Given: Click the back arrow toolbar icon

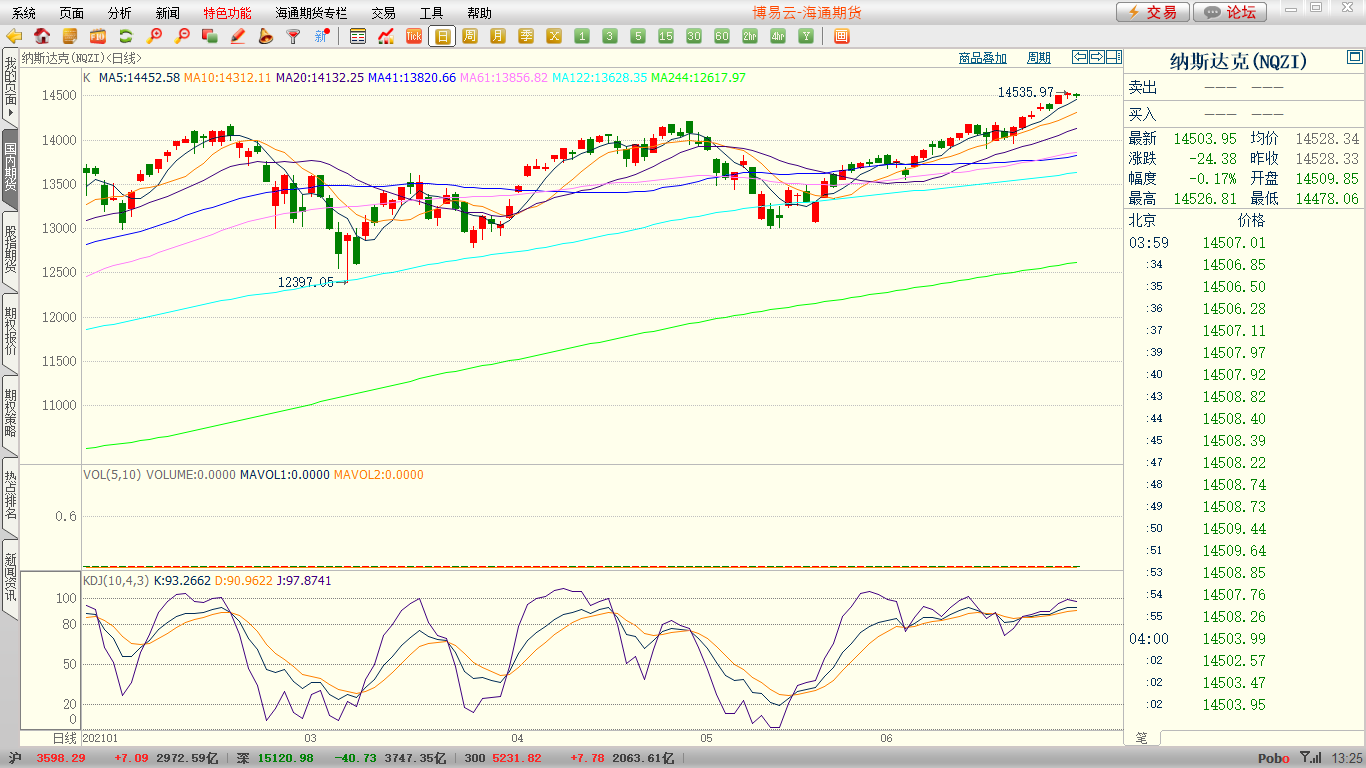Looking at the screenshot, I should 14,36.
